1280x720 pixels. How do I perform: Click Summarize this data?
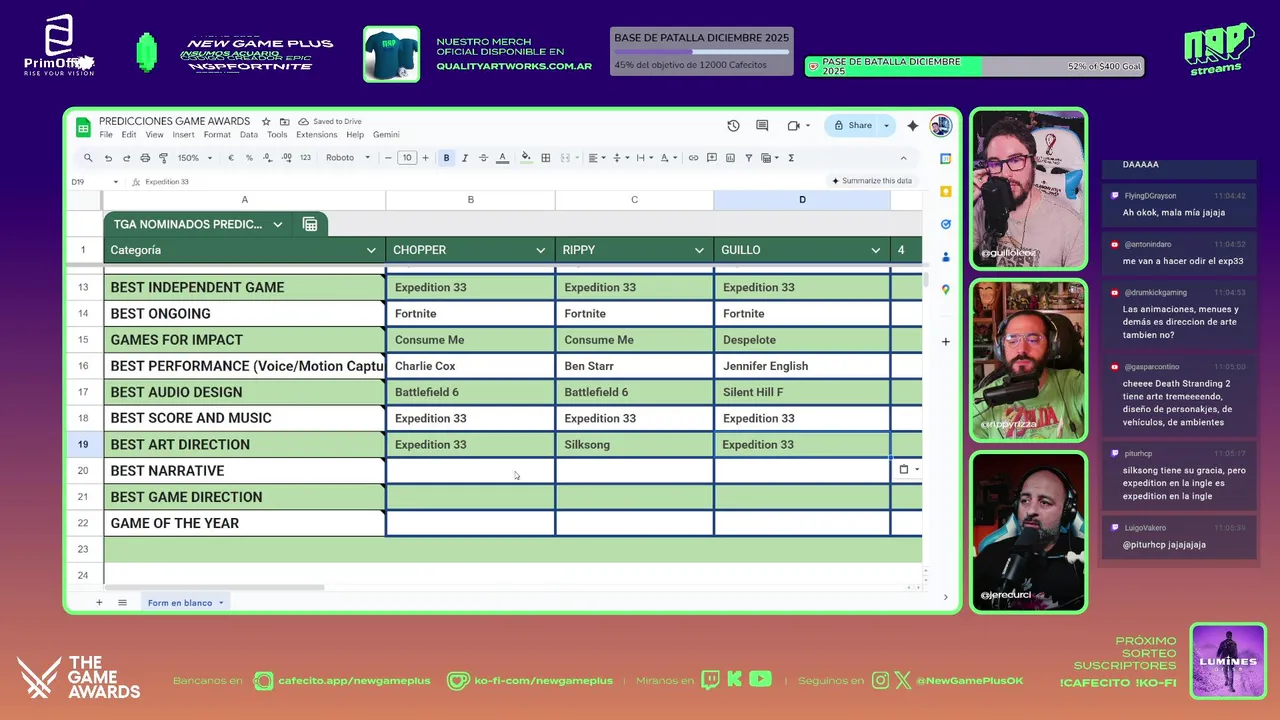(872, 181)
